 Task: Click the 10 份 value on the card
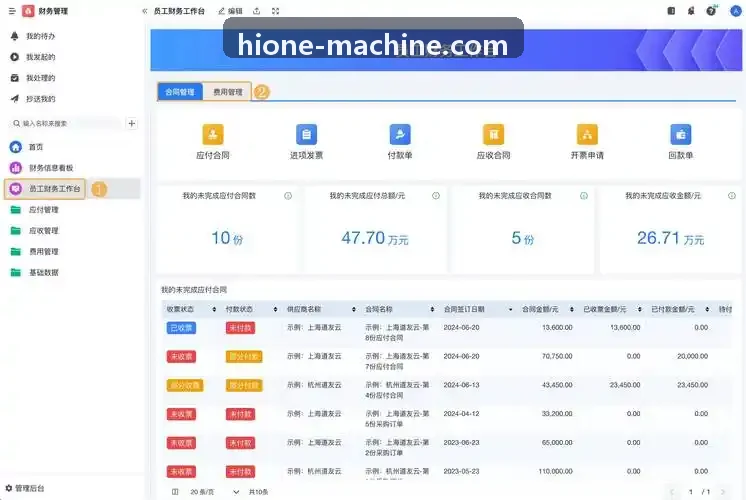[227, 238]
